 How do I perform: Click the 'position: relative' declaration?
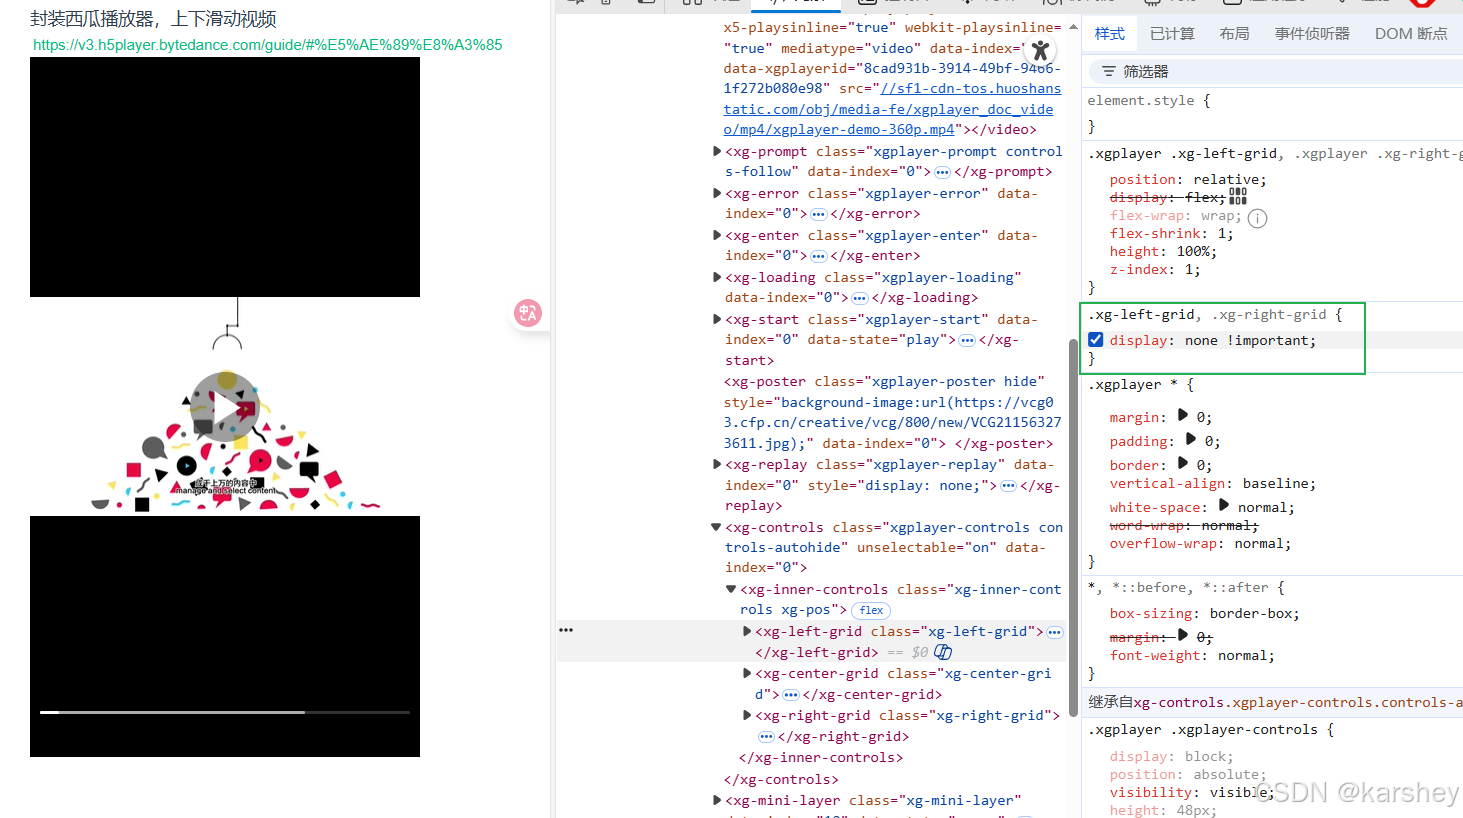(x=1188, y=180)
